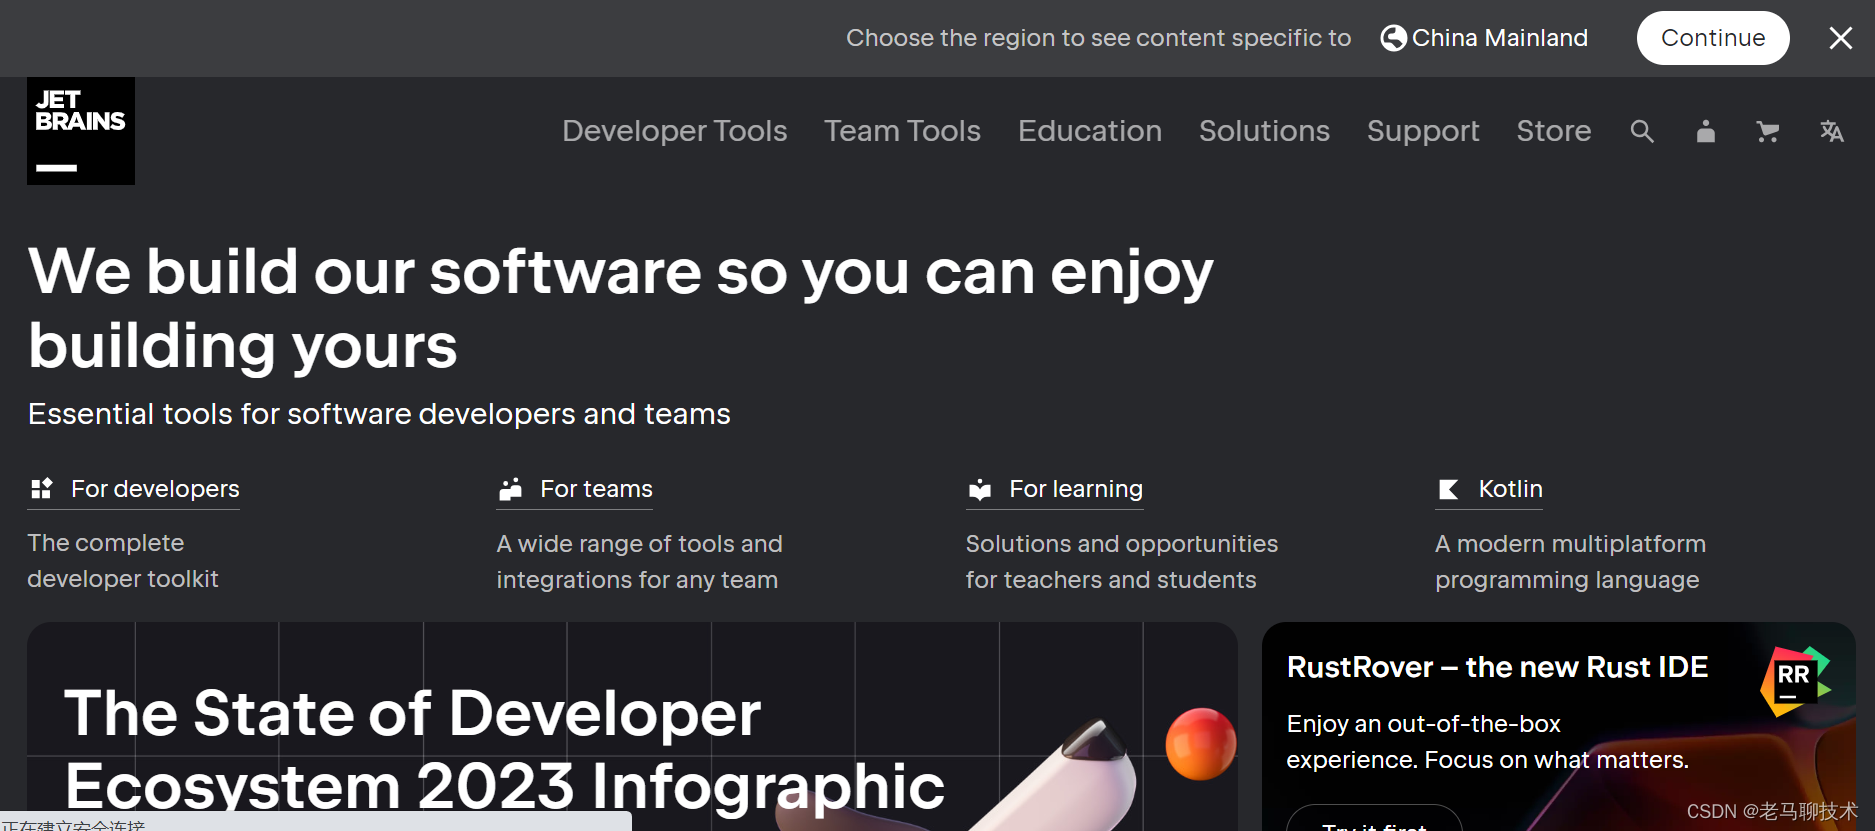Open the Store menu
The width and height of the screenshot is (1875, 831).
coord(1554,131)
